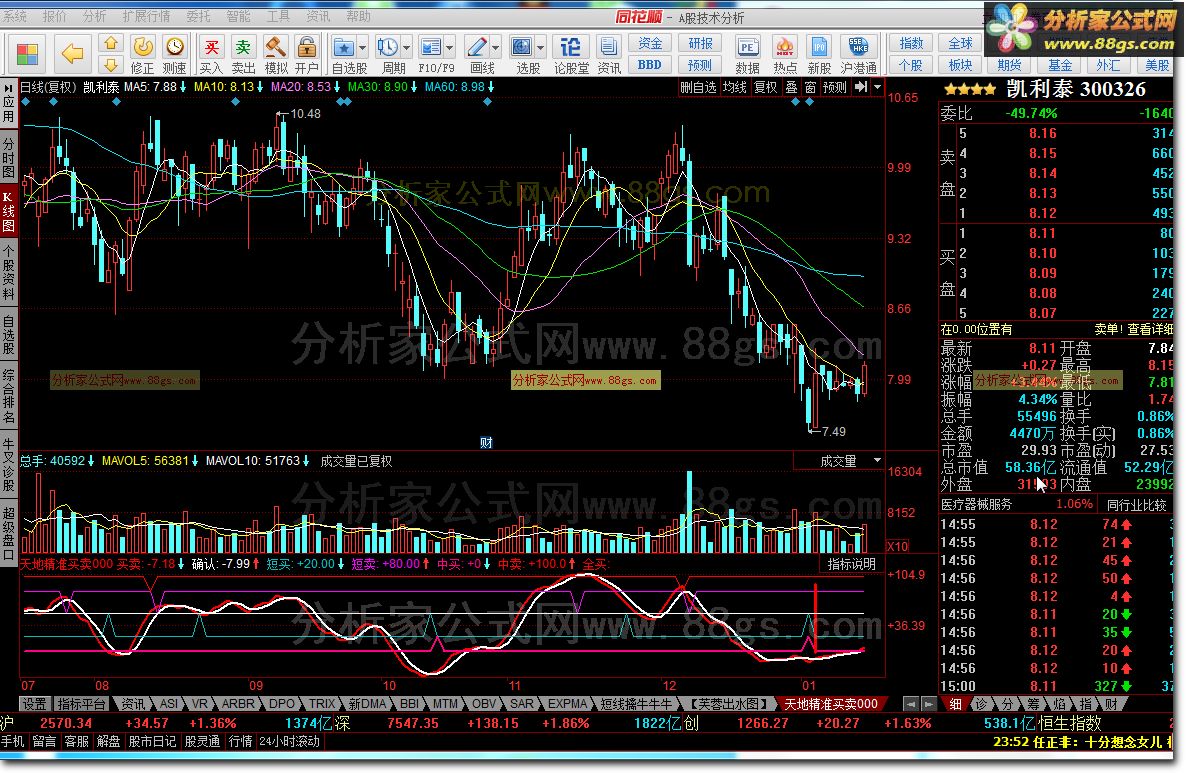Expand the 自选股 dropdown arrow
The image size is (1186, 773).
[x=362, y=48]
